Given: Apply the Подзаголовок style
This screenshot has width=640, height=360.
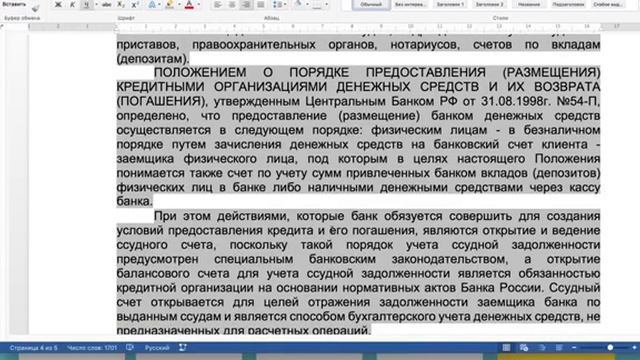Looking at the screenshot, I should pos(568,4).
